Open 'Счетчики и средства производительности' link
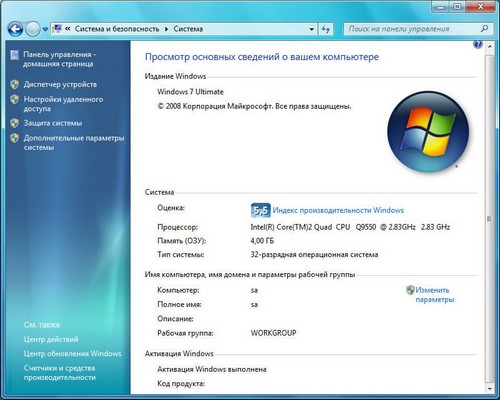Viewport: 500px width, 400px height. coord(60,373)
